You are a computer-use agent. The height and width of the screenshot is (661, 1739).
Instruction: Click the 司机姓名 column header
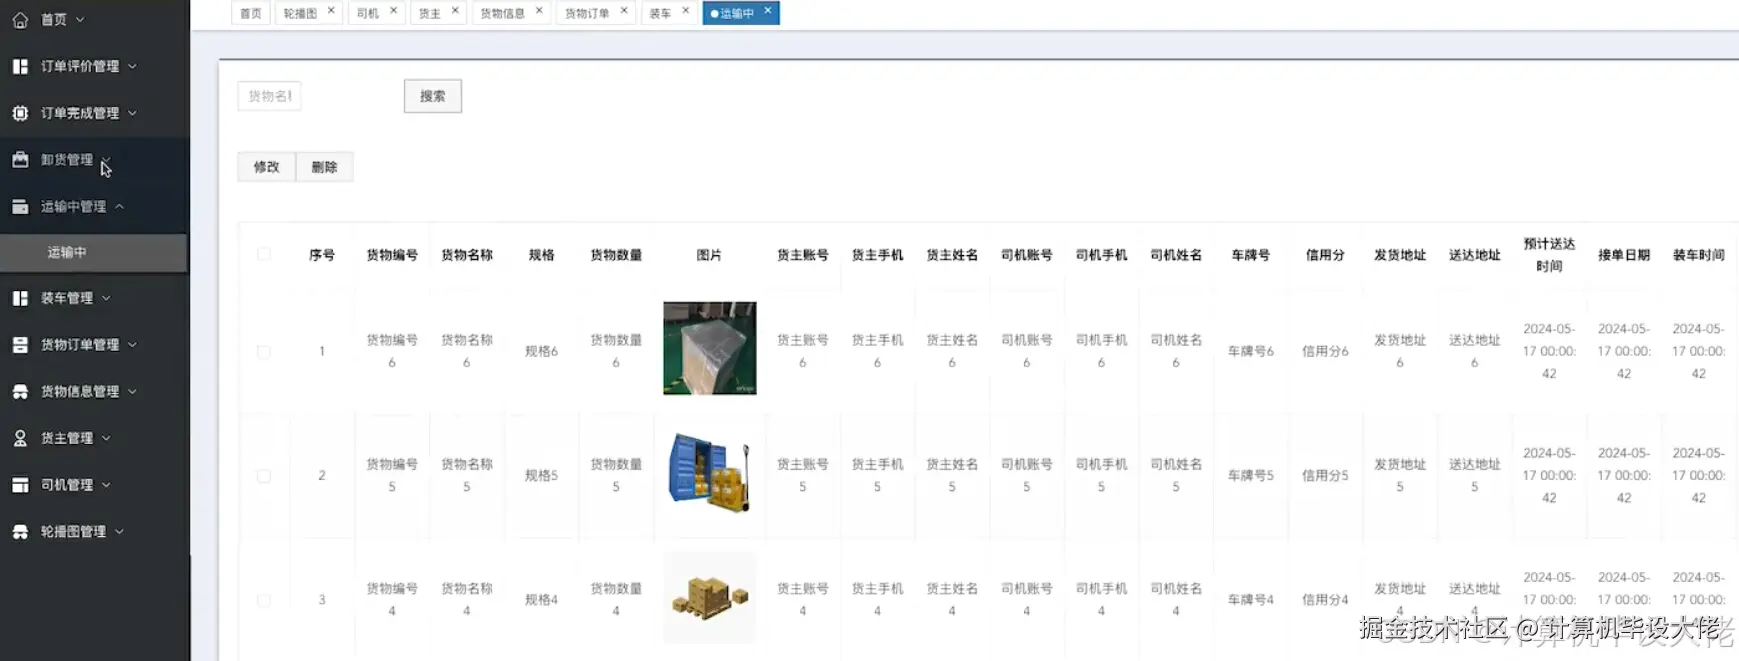1176,255
